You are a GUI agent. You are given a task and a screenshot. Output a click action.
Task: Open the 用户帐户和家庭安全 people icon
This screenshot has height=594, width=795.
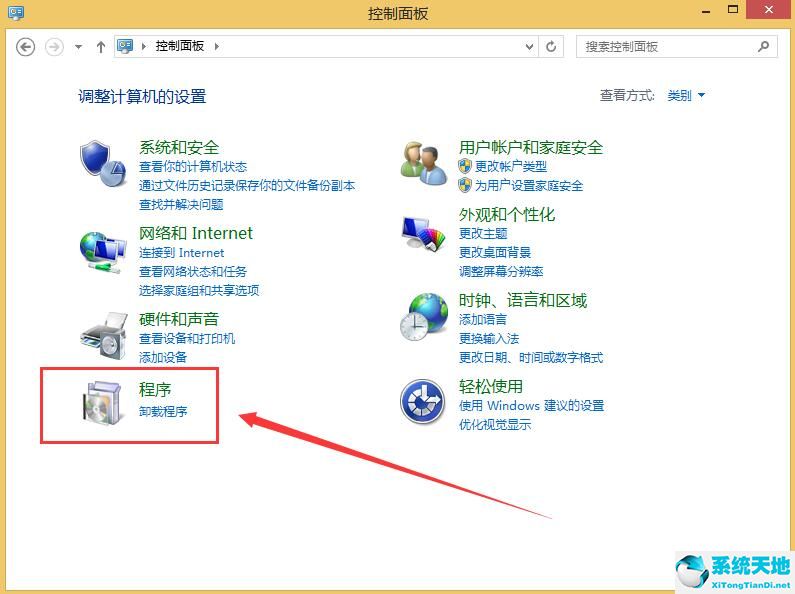click(424, 163)
